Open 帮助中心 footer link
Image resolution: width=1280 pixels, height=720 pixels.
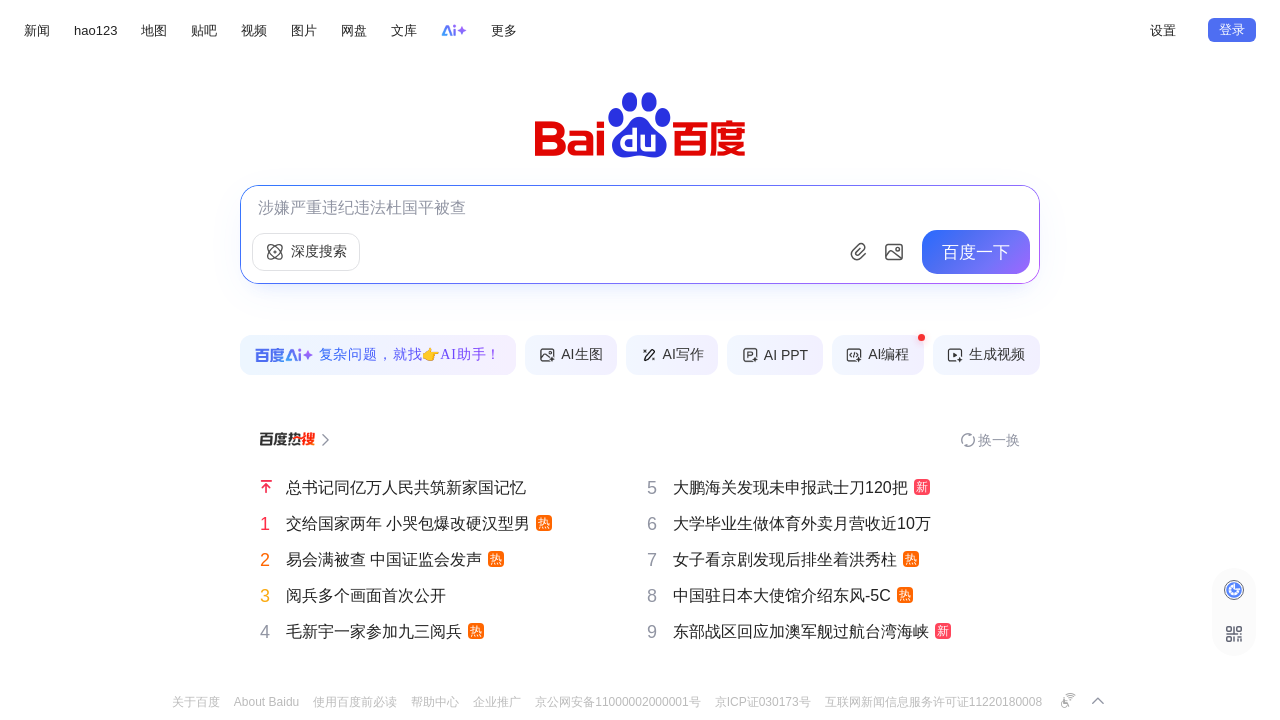[435, 702]
